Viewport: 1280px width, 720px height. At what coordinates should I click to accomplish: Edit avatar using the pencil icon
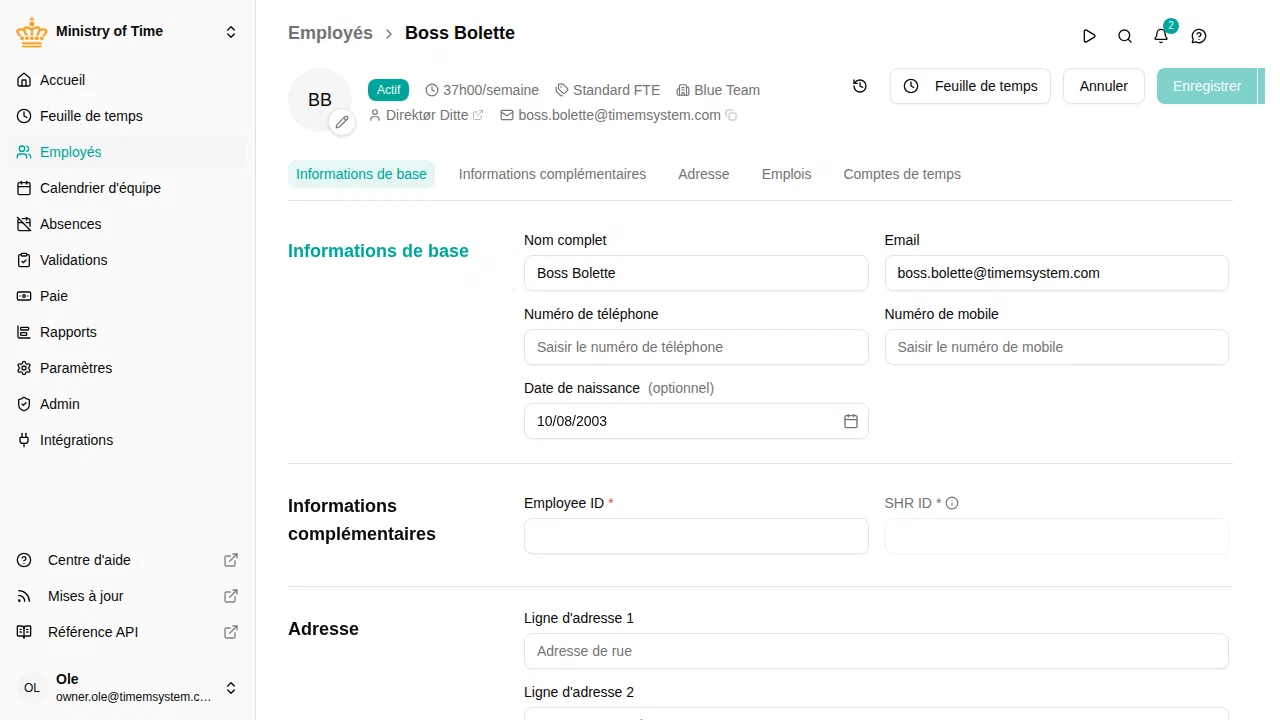tap(342, 122)
